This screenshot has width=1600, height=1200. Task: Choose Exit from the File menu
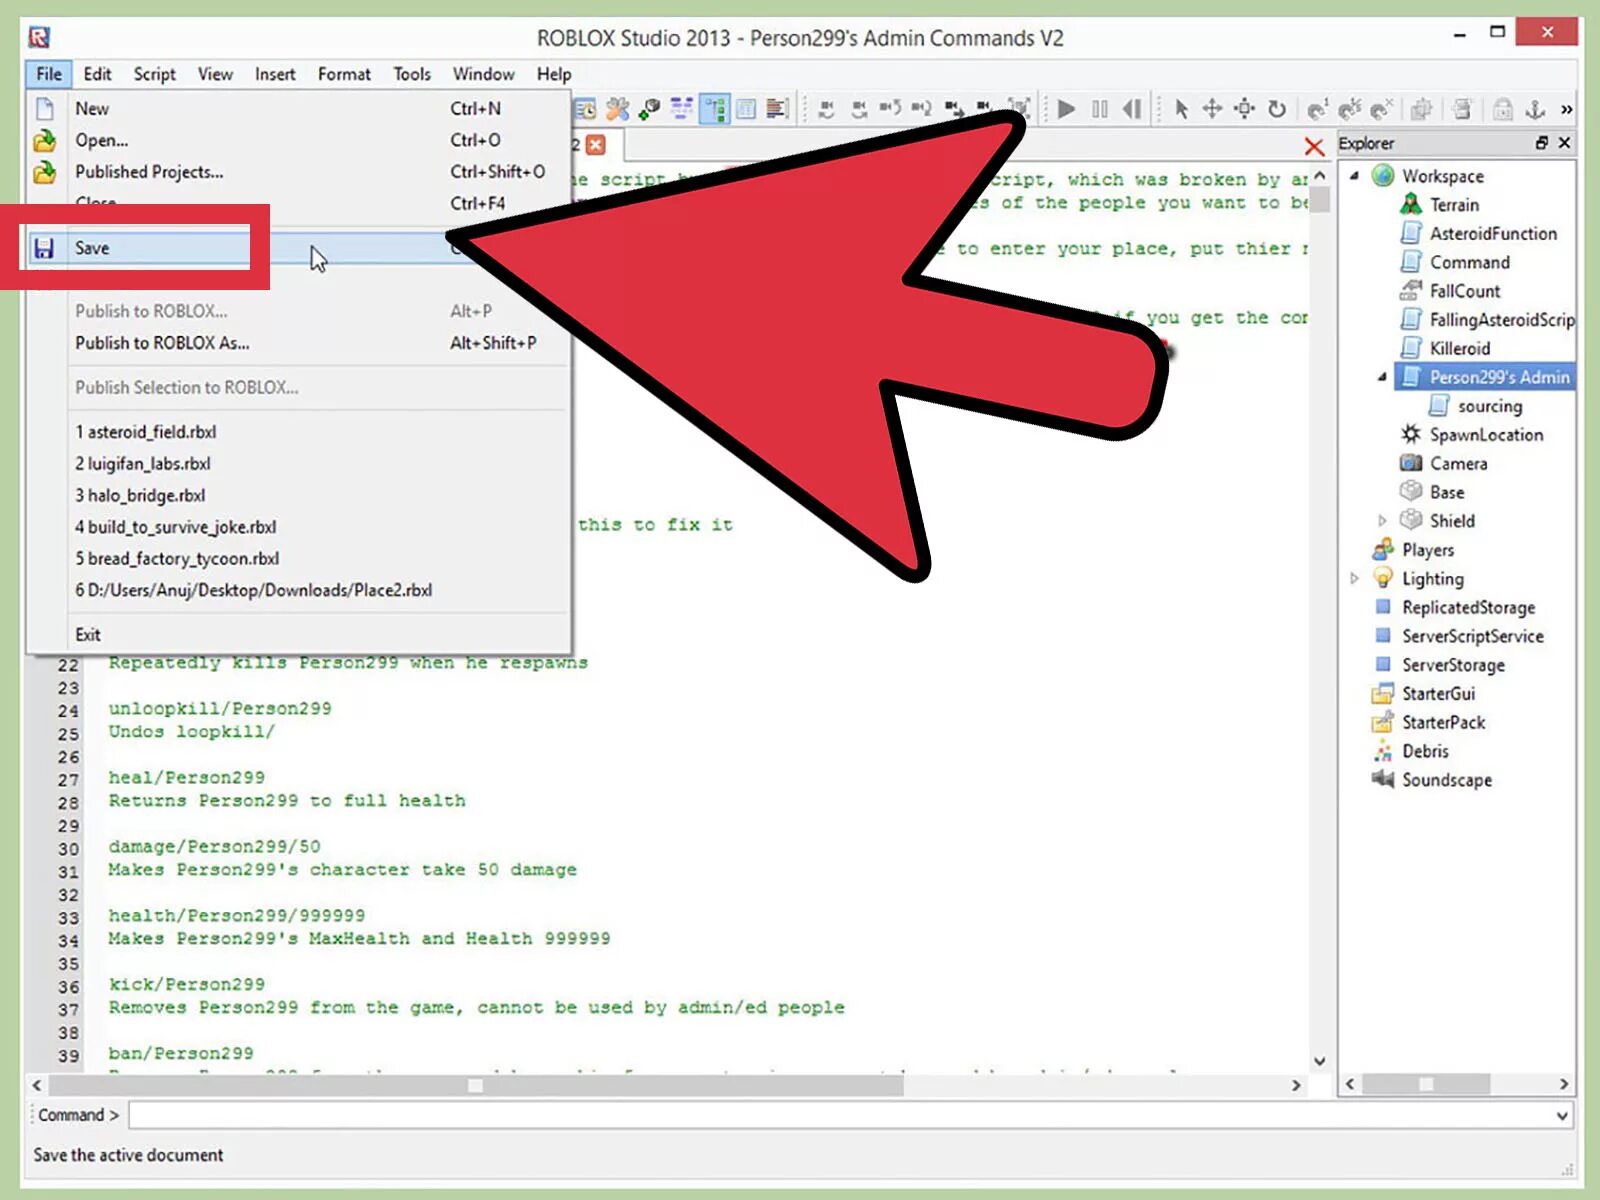88,635
